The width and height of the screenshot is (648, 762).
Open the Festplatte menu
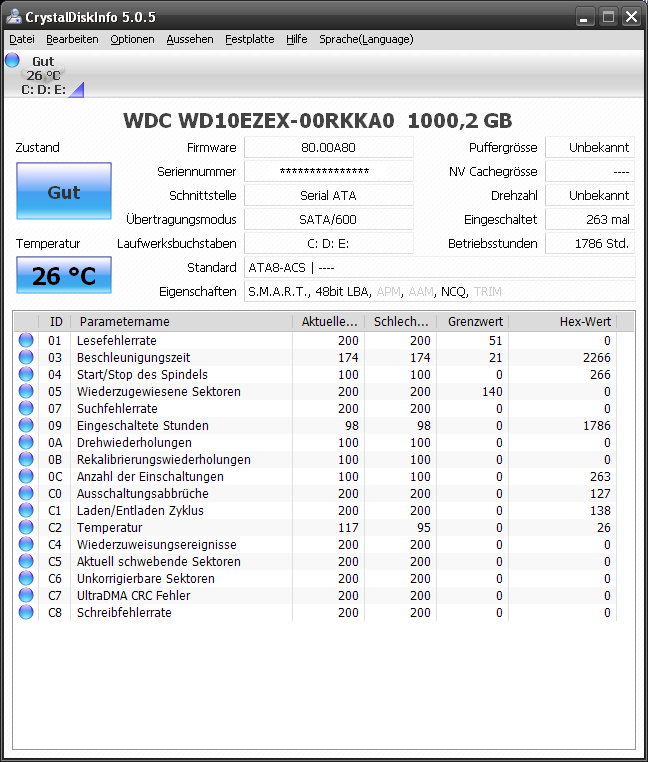[249, 39]
